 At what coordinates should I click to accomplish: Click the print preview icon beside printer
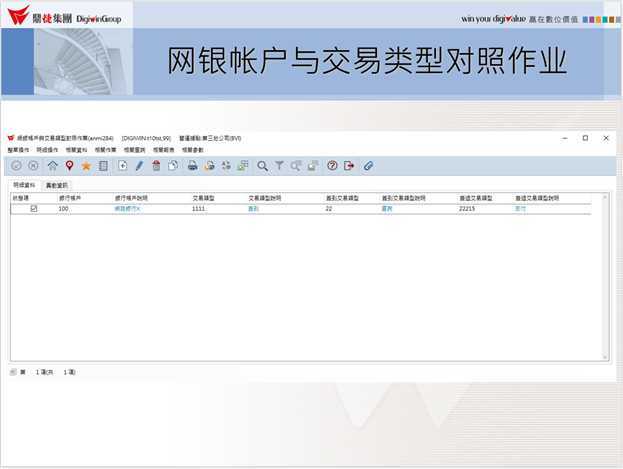pyautogui.click(x=210, y=166)
